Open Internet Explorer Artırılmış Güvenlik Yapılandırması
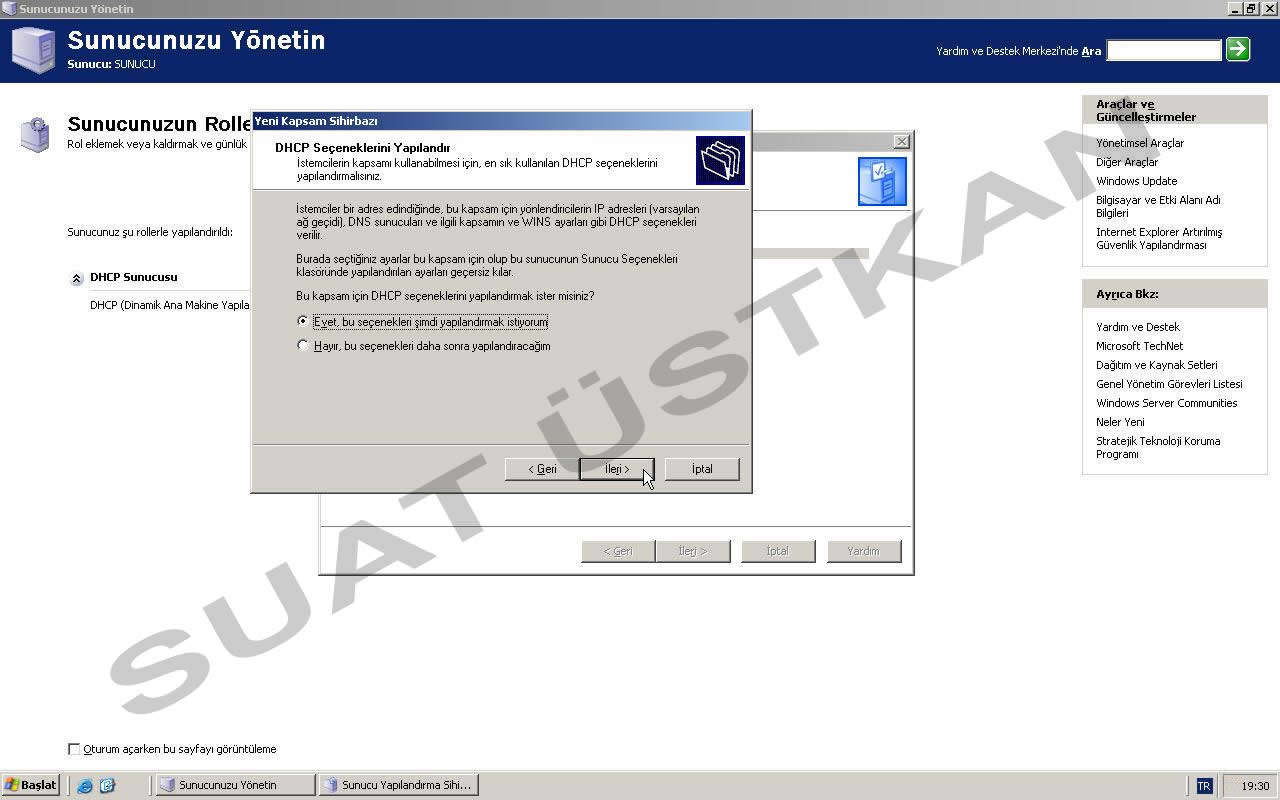The height and width of the screenshot is (800, 1280). 1159,238
